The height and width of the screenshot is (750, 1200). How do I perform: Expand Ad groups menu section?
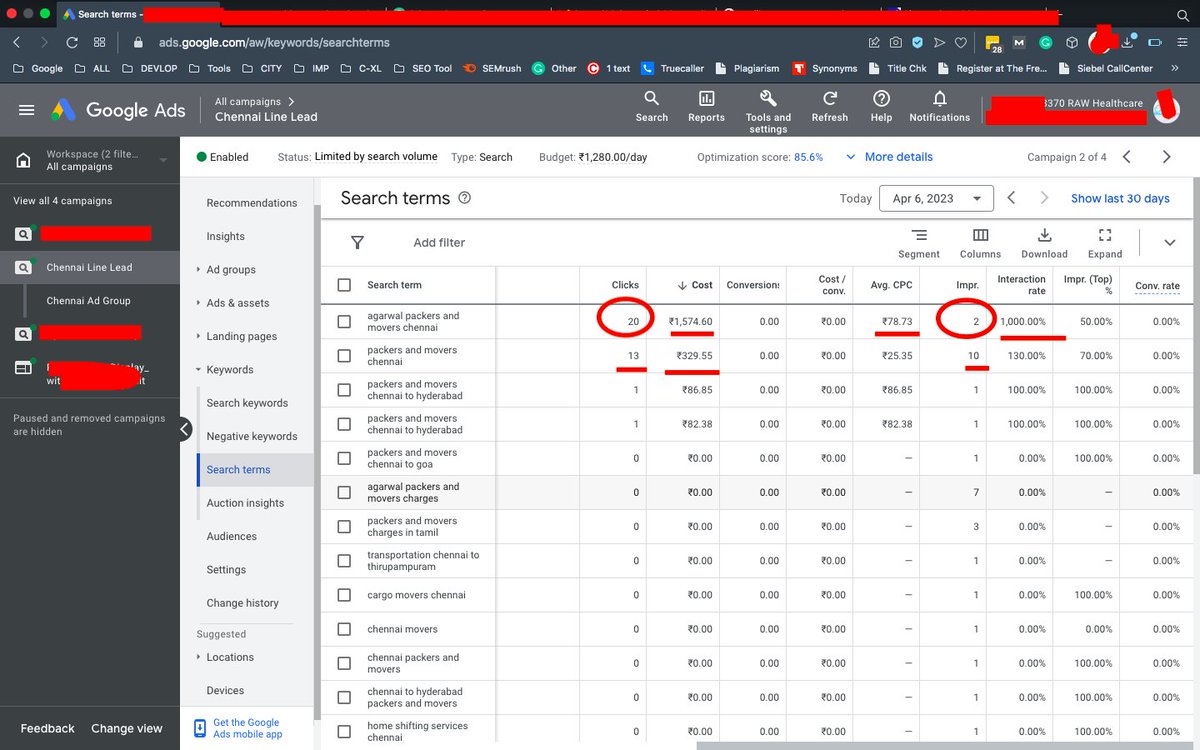point(199,270)
